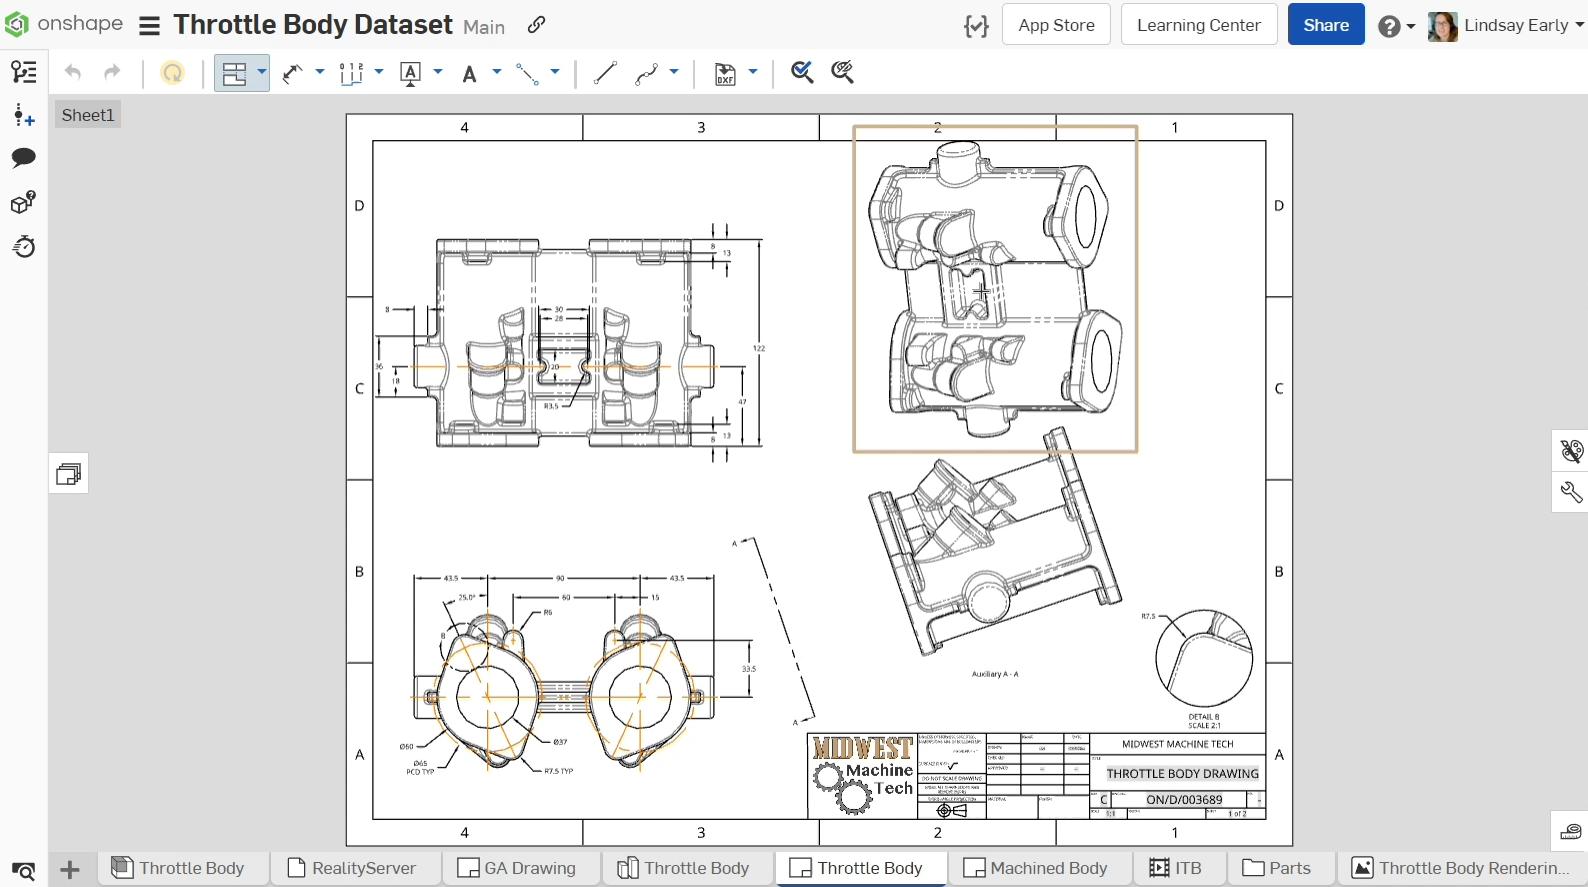Viewport: 1588px width, 887px height.
Task: Open the Lindsay Early account menu
Action: click(x=1509, y=26)
